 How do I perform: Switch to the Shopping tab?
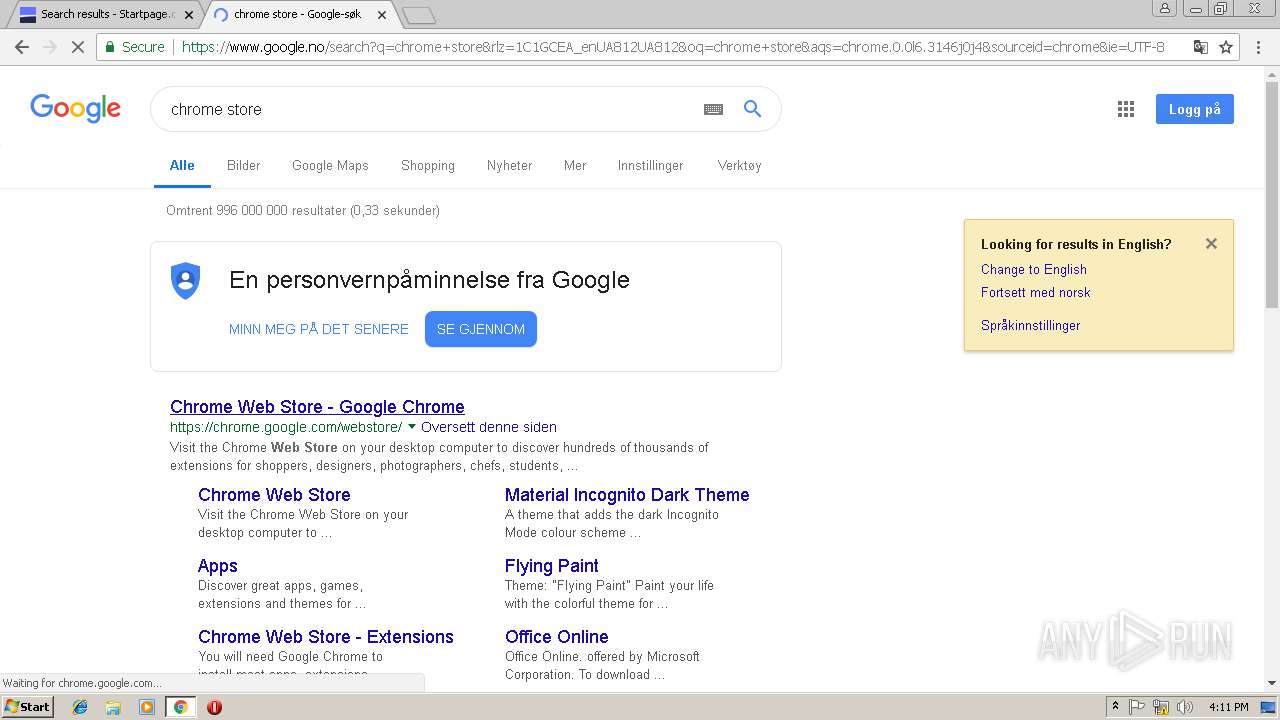[428, 165]
